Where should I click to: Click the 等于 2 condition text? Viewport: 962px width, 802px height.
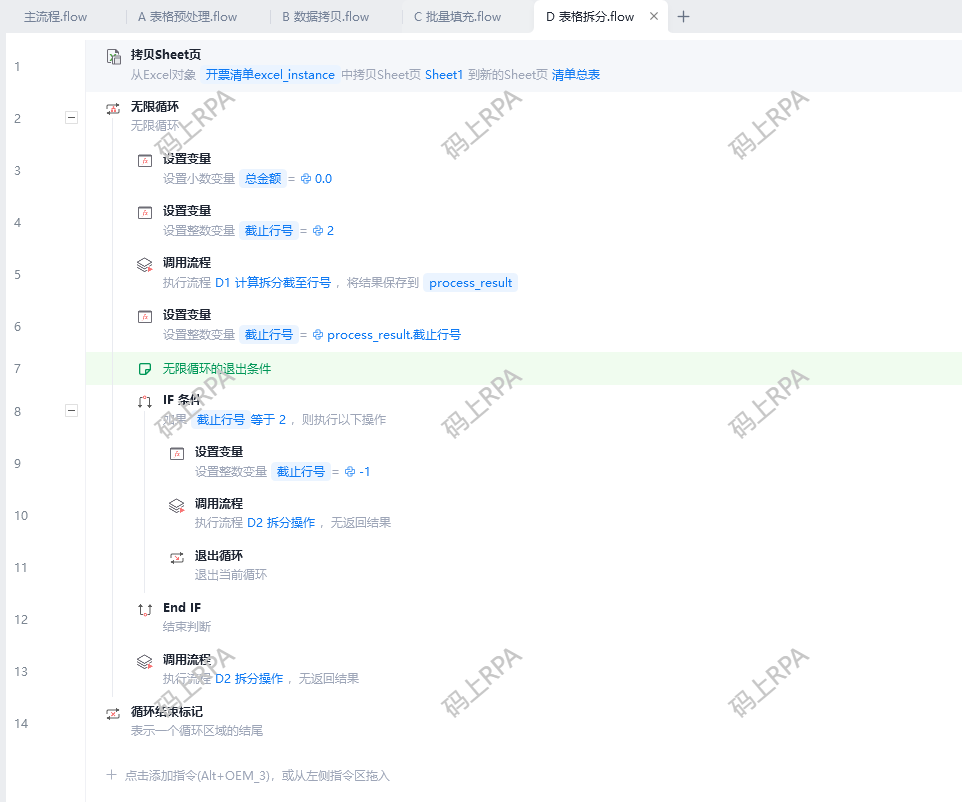(268, 420)
